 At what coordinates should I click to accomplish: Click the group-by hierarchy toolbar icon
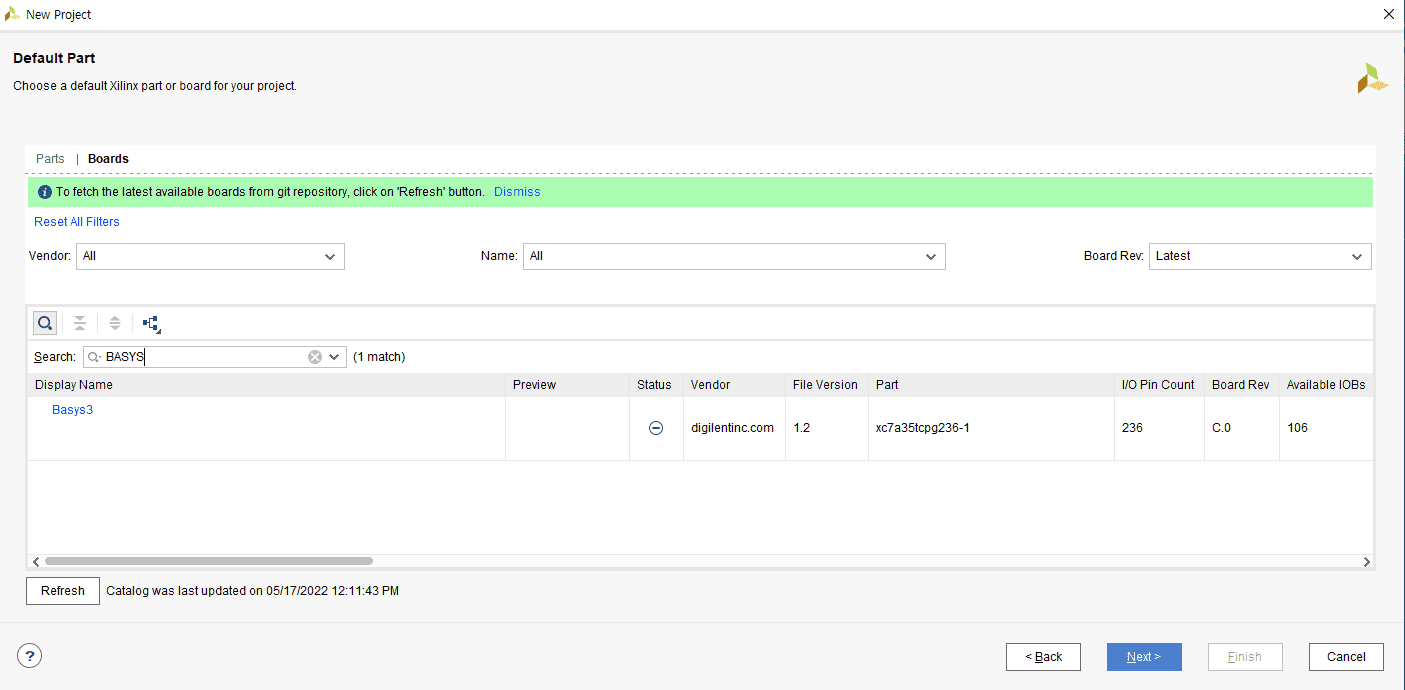(151, 323)
